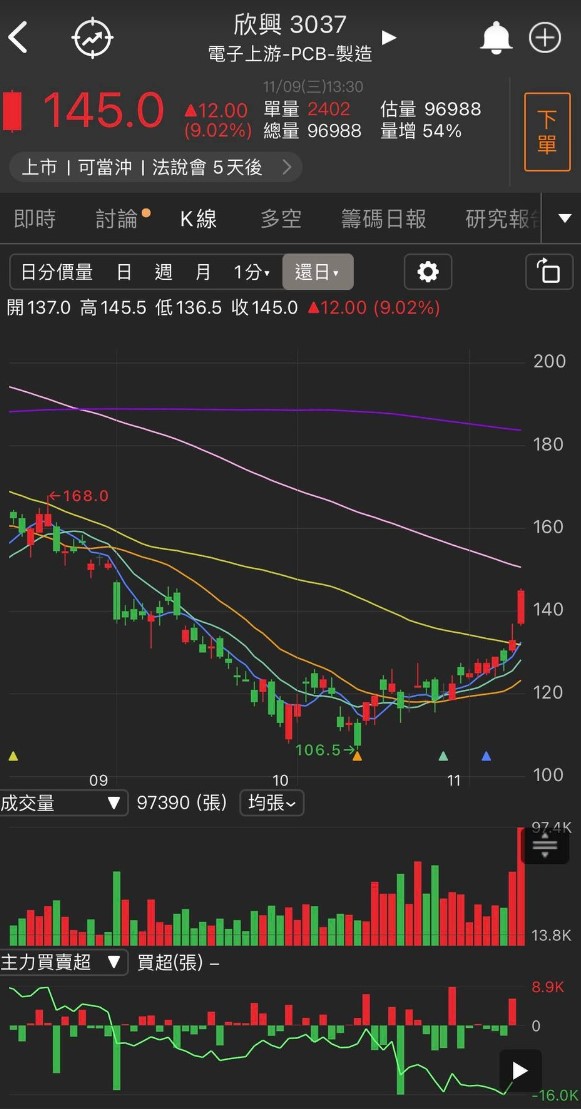
Task: Tap the yellow triangle event marker
Action: tap(13, 756)
